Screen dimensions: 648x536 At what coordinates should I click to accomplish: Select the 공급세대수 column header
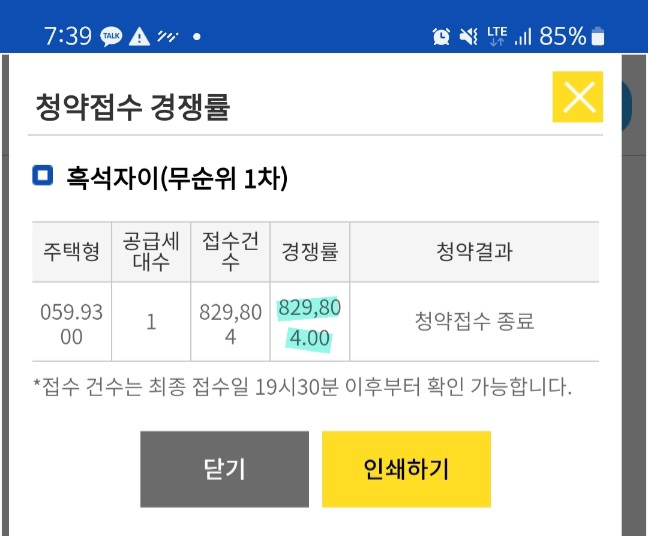click(151, 252)
